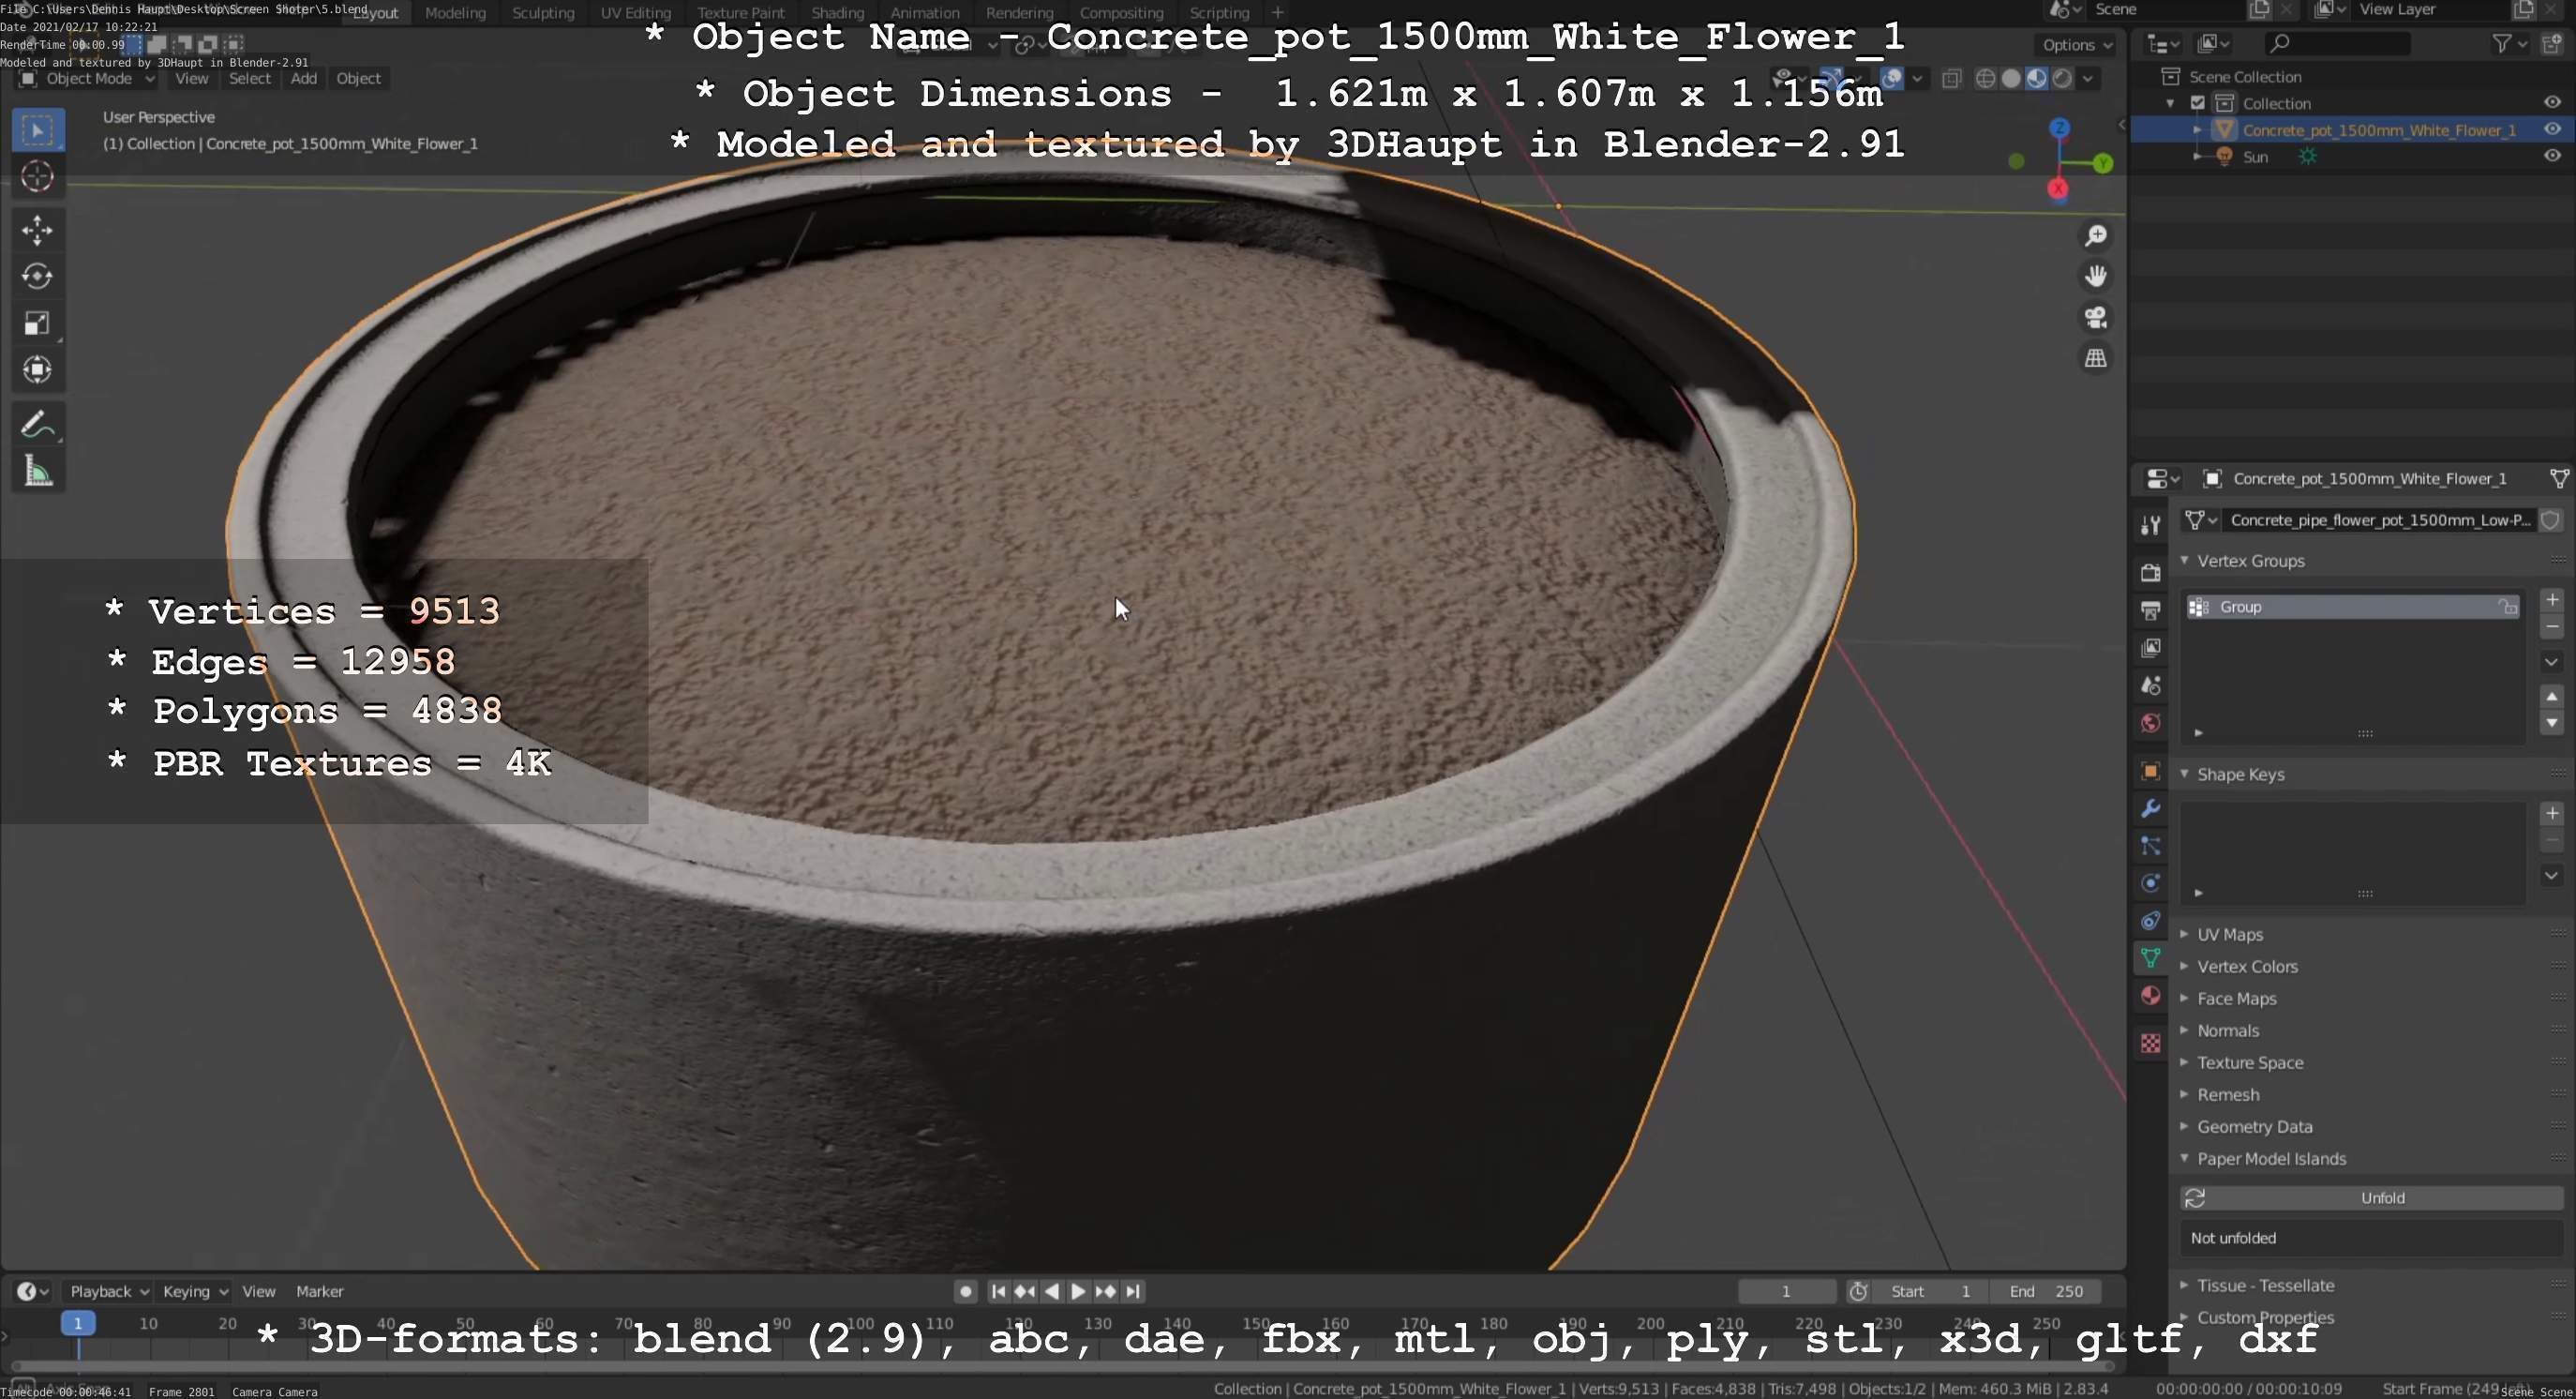The height and width of the screenshot is (1399, 2576).
Task: Click the Z axis on navigation gizmo
Action: coord(2060,128)
